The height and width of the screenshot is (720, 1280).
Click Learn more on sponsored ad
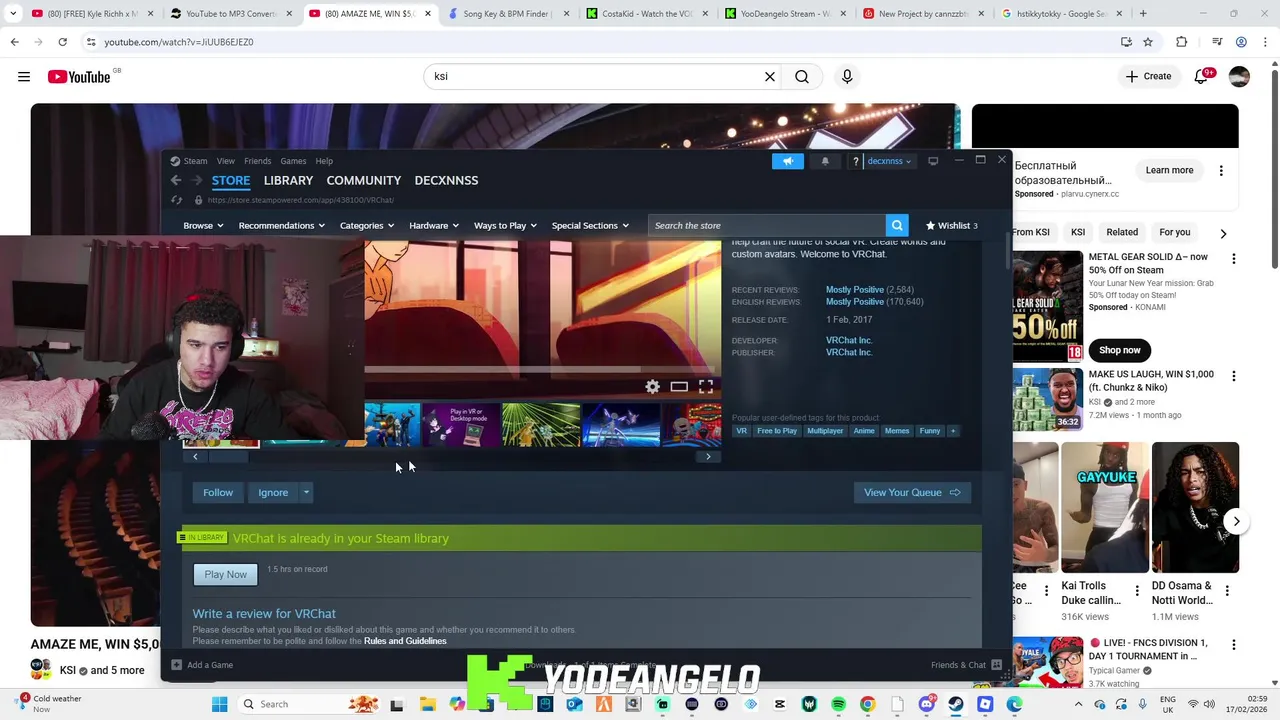(x=1169, y=170)
